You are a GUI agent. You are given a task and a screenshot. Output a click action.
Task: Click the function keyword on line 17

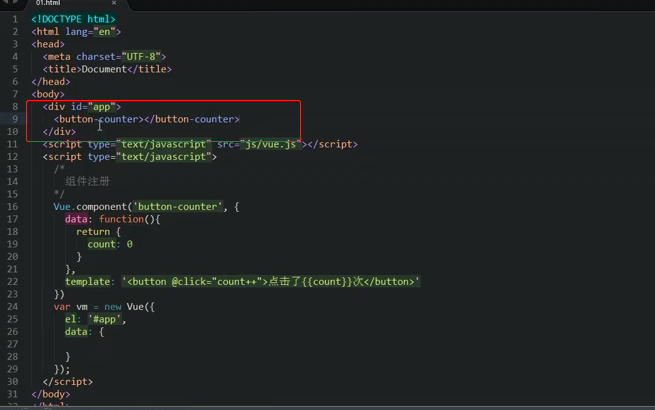coord(121,219)
